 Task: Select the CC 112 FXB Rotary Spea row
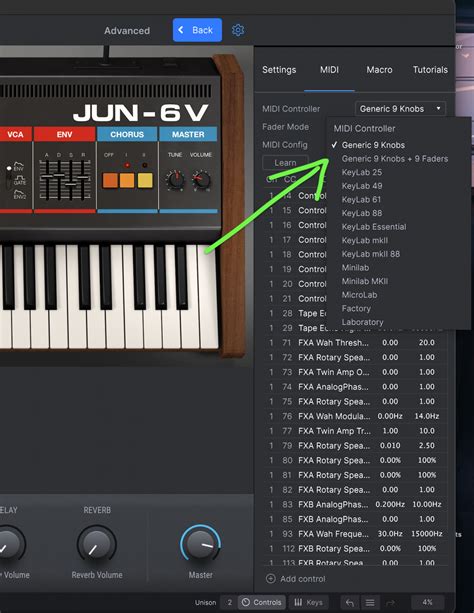pos(355,549)
